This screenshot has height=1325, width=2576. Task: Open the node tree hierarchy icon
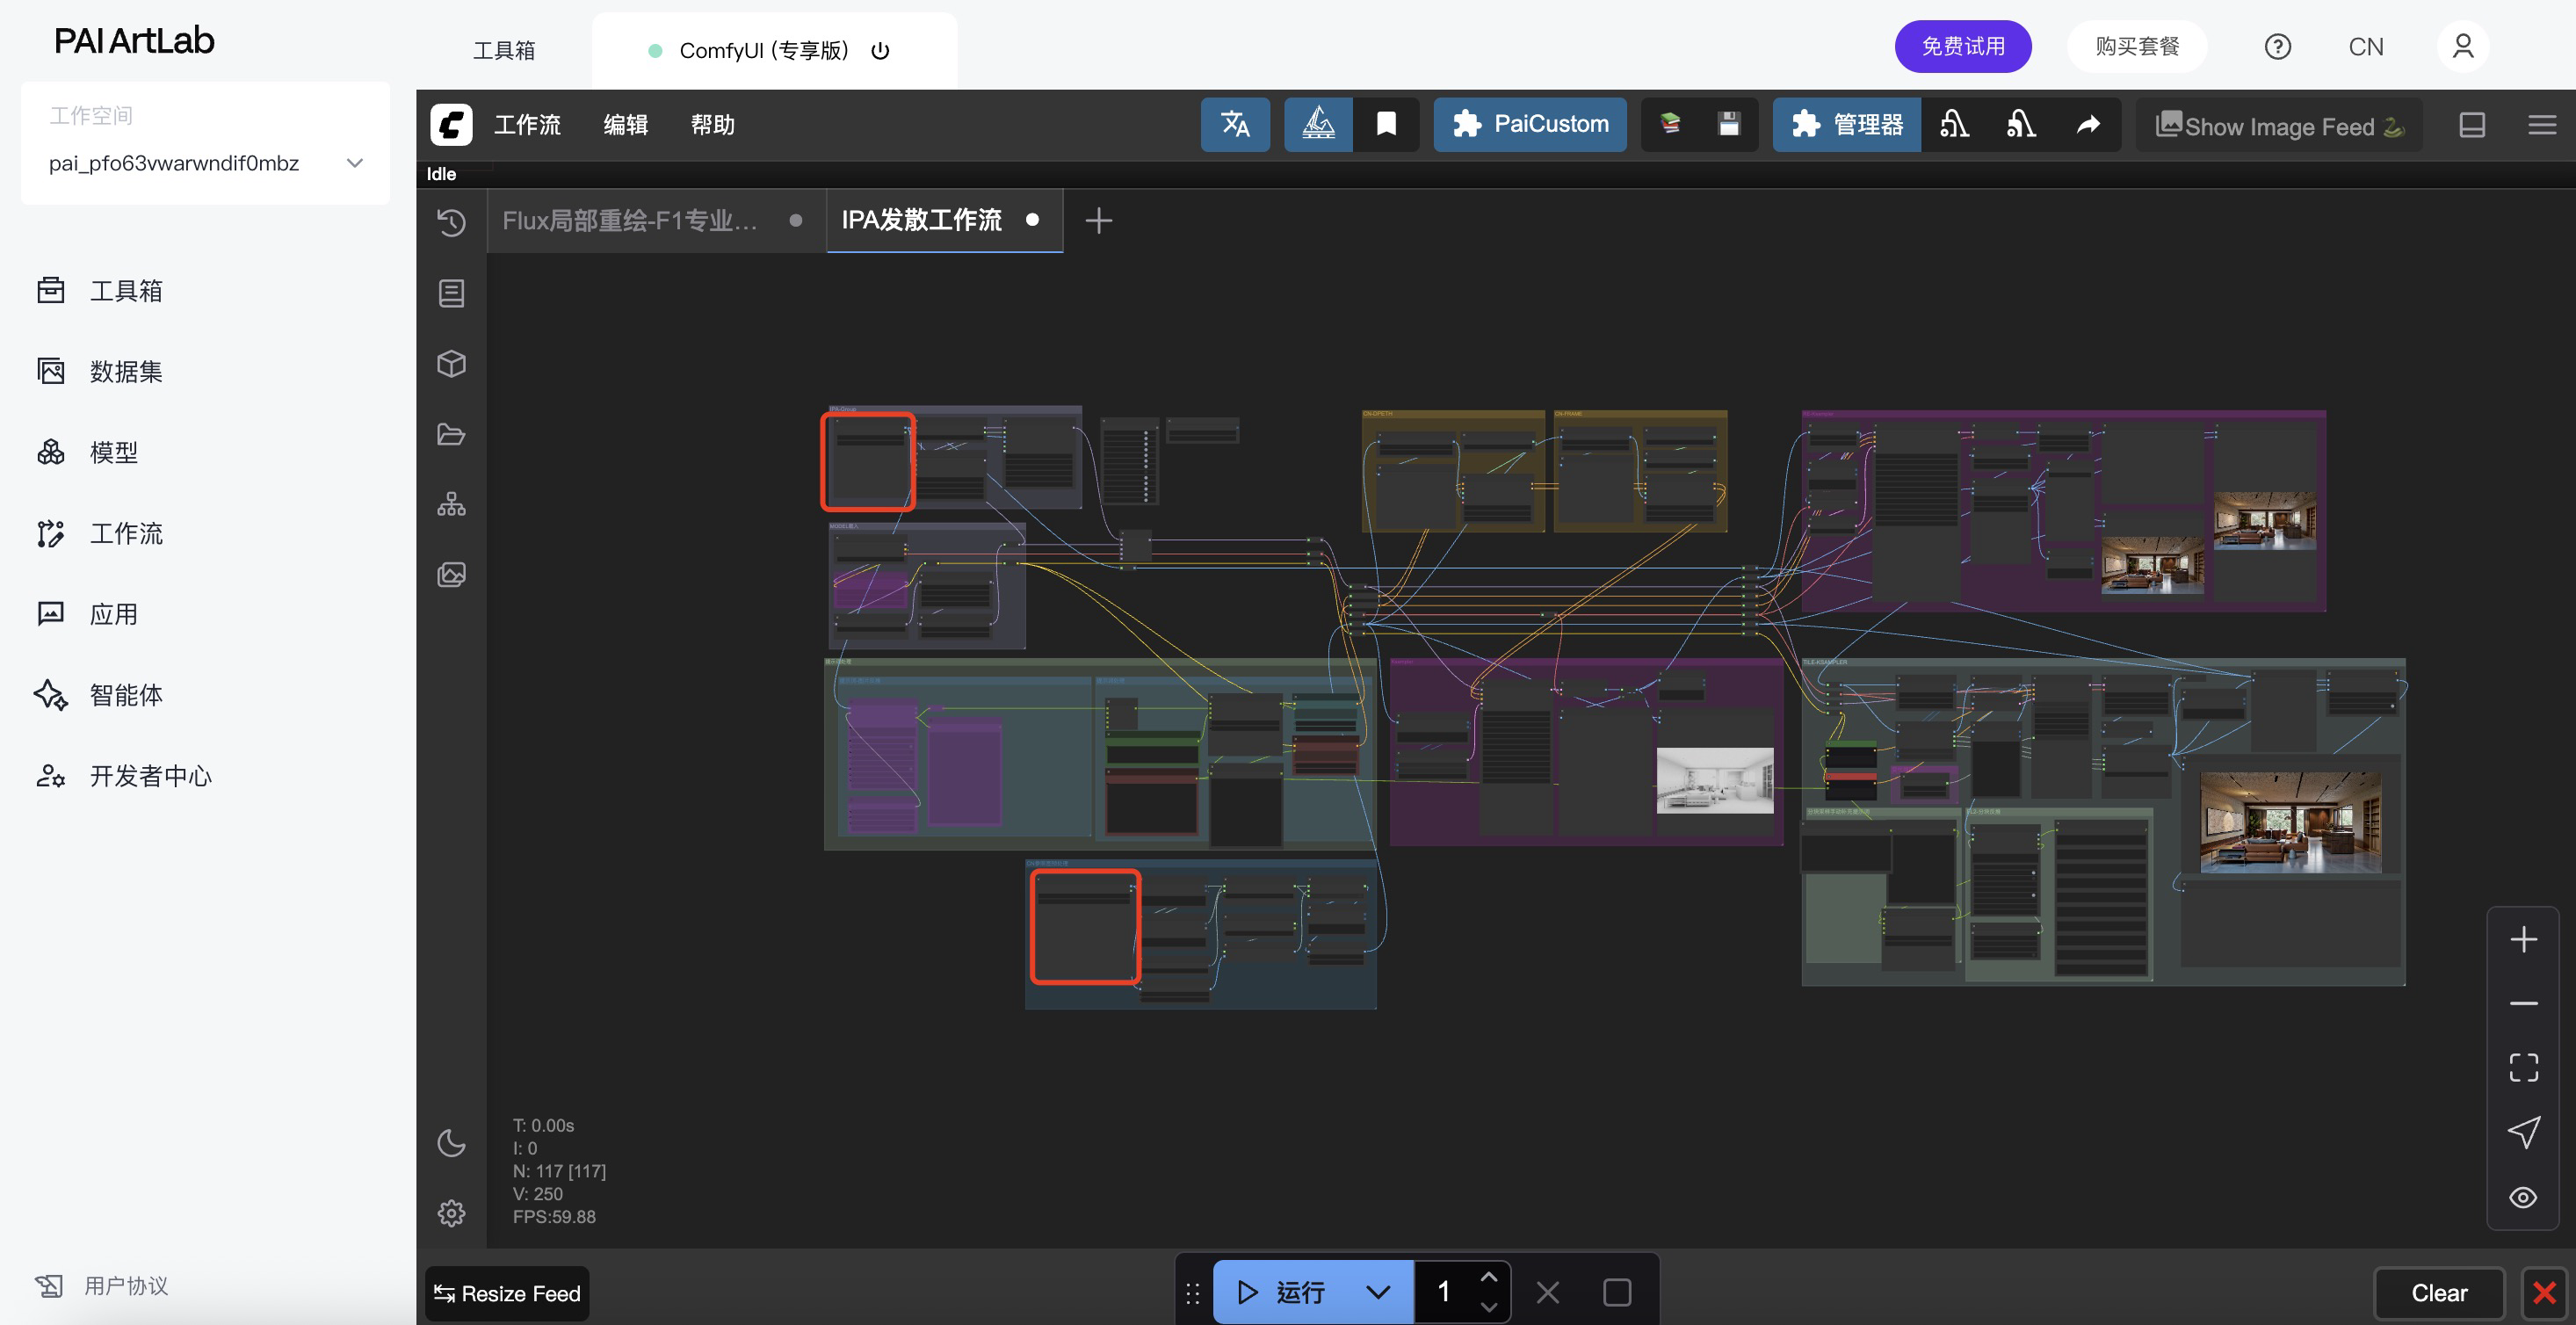click(451, 504)
